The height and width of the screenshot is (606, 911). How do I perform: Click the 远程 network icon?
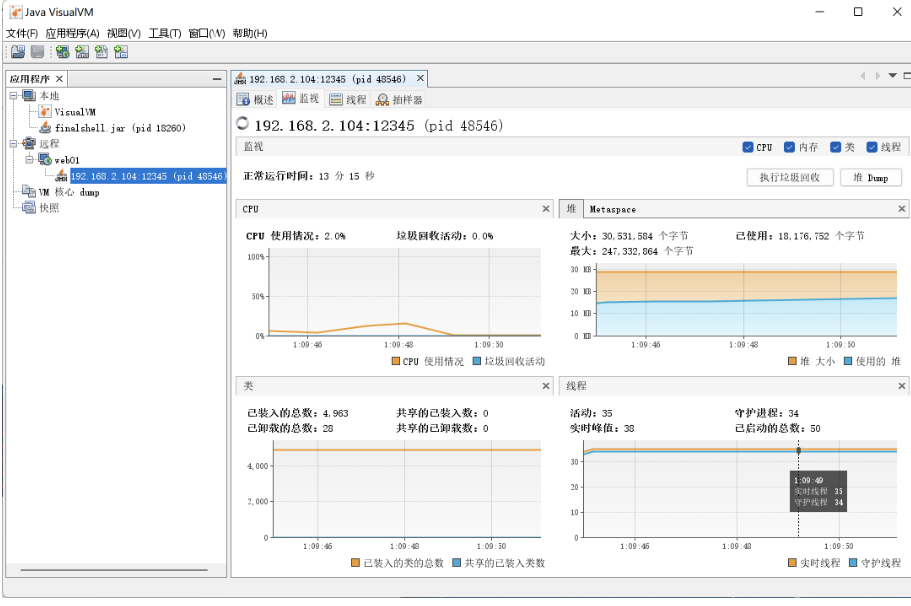(29, 143)
